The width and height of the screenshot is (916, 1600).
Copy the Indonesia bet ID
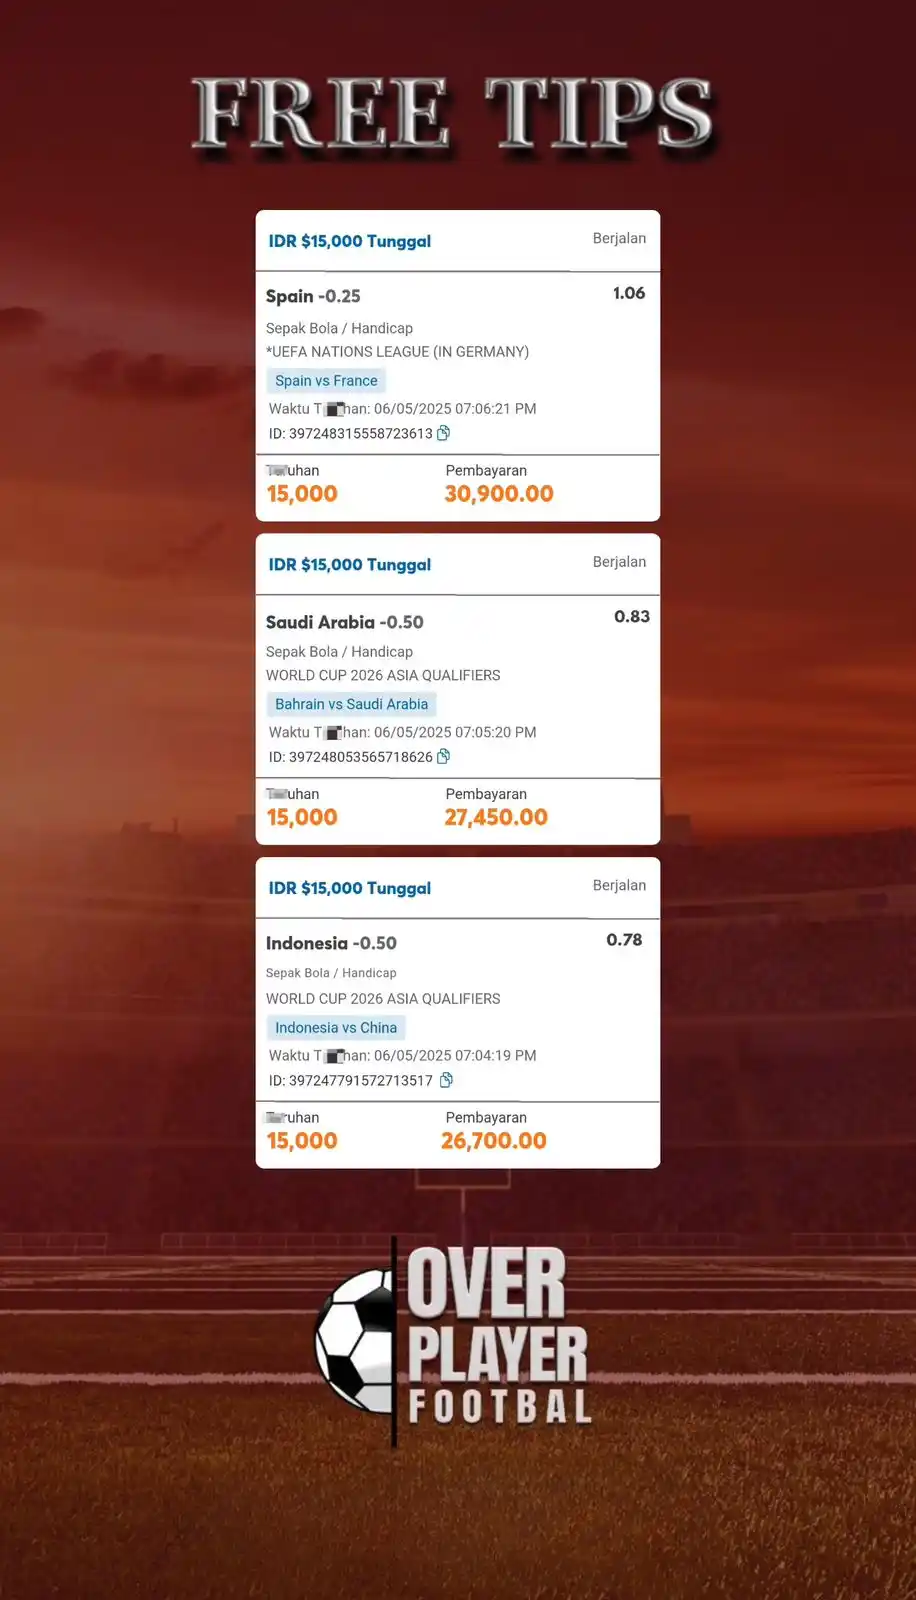coord(446,1080)
